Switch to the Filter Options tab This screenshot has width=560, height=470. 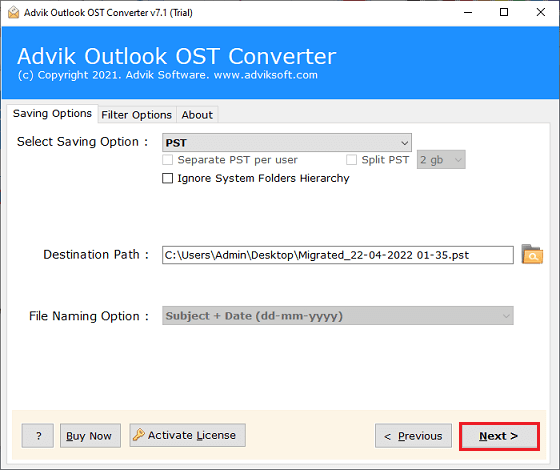136,115
